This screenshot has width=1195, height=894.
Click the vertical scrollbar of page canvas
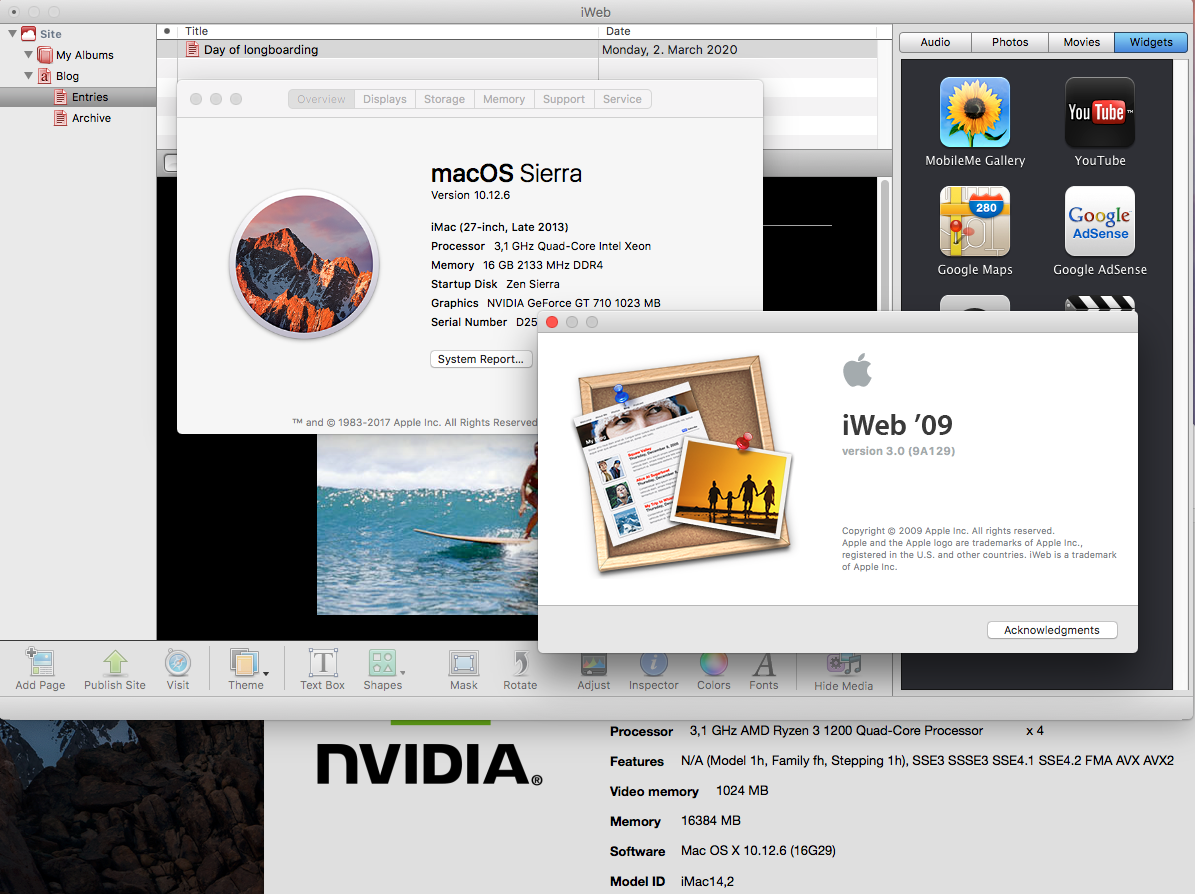tap(885, 244)
